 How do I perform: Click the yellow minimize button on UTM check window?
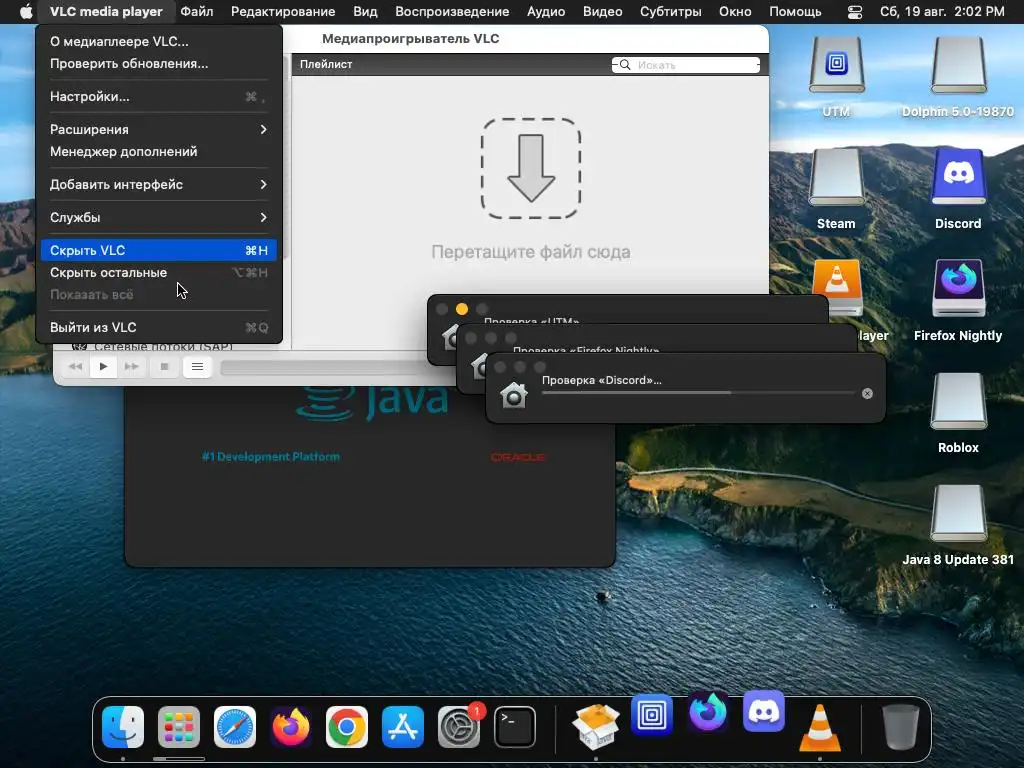[x=462, y=309]
